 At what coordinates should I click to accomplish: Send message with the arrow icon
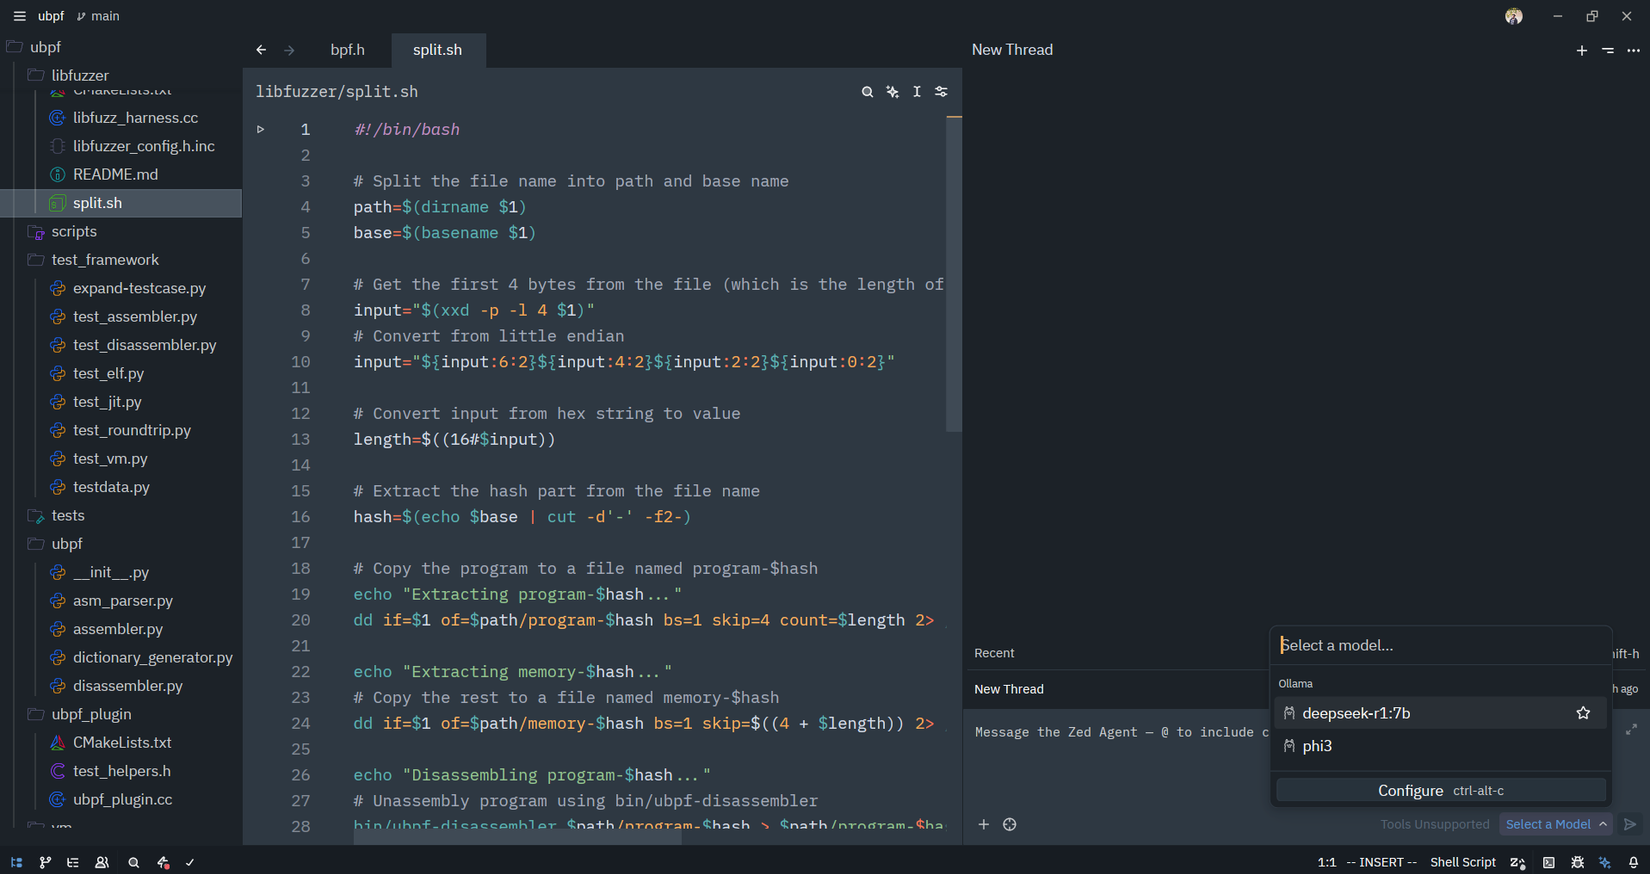pyautogui.click(x=1630, y=825)
